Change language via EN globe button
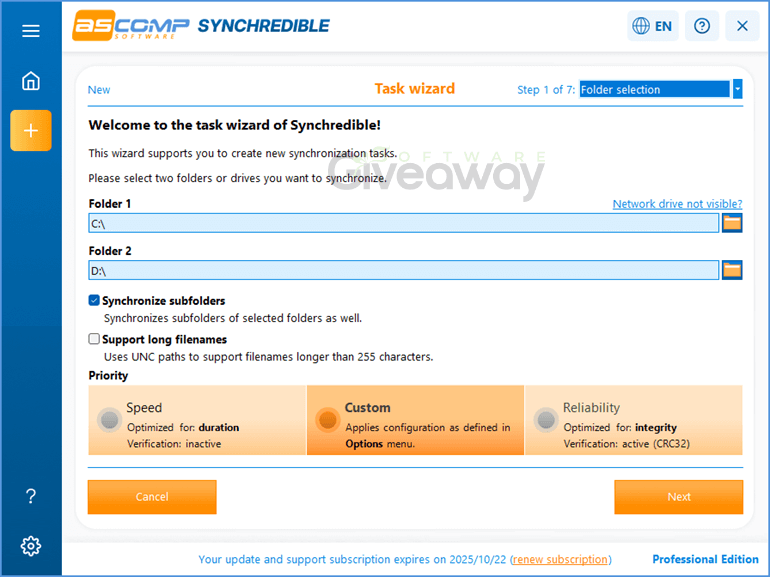Viewport: 770px width, 577px height. click(x=653, y=26)
